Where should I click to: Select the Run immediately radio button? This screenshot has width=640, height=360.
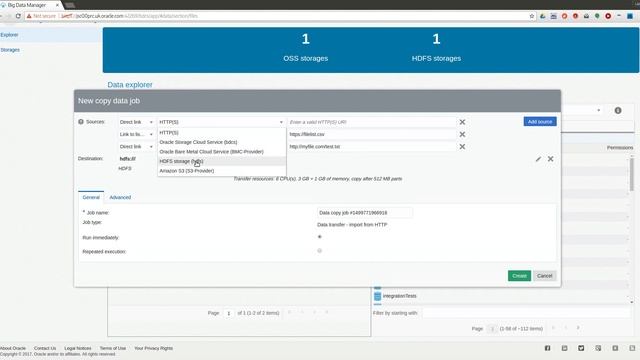point(320,237)
